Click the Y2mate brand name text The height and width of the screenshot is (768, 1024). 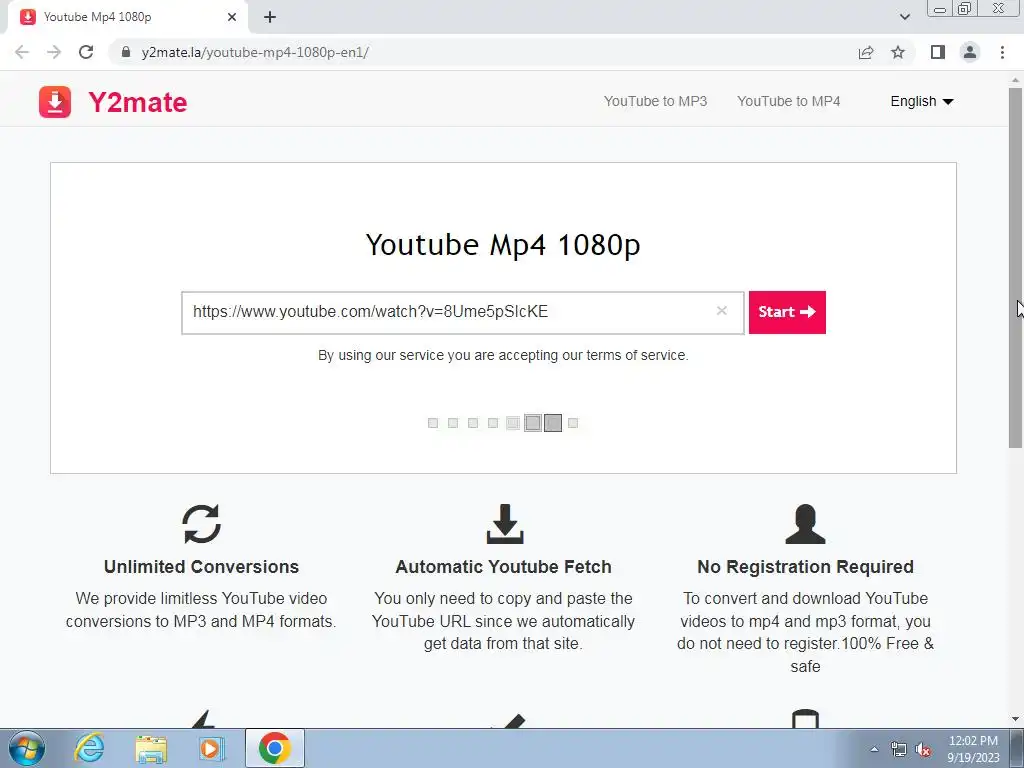click(x=138, y=103)
